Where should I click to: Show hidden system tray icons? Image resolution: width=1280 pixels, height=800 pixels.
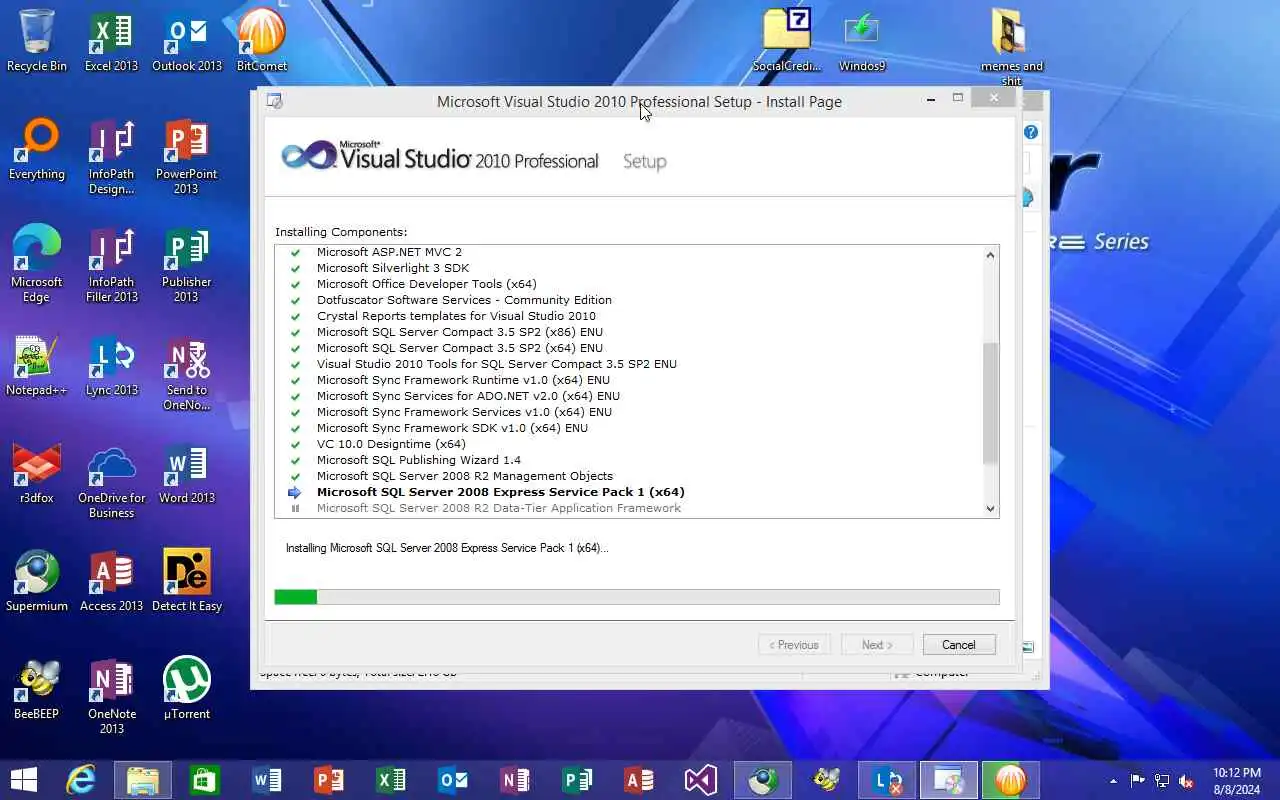coord(1113,781)
